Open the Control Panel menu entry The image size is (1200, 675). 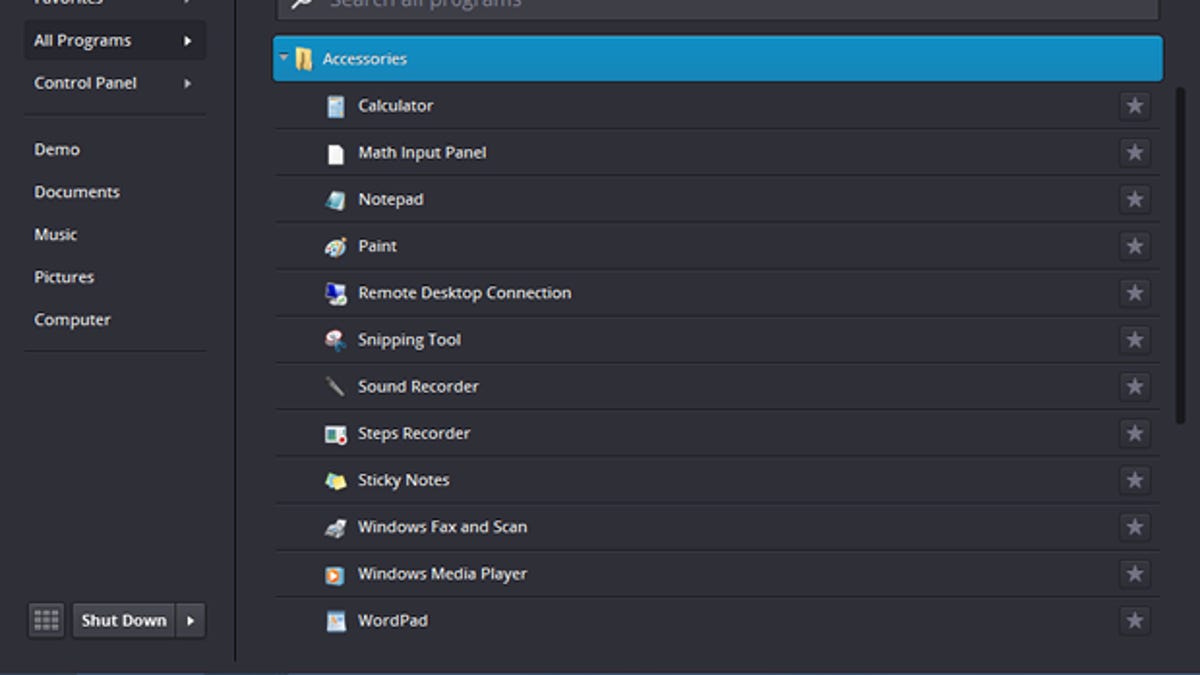(x=85, y=83)
